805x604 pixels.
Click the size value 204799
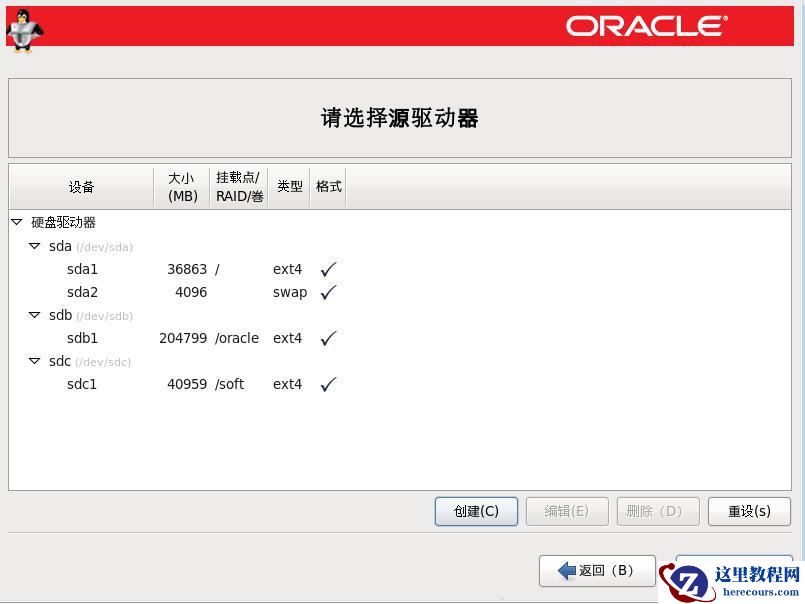coord(183,338)
